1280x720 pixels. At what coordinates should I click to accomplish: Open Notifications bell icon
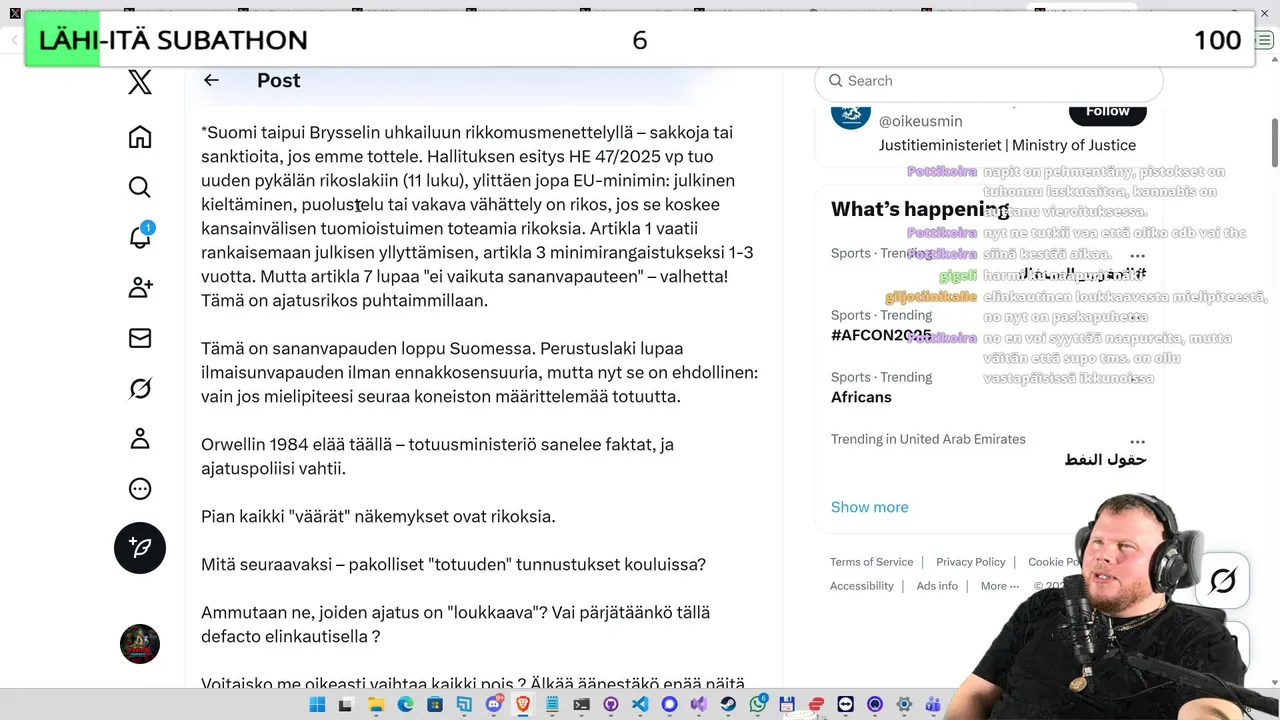click(140, 235)
